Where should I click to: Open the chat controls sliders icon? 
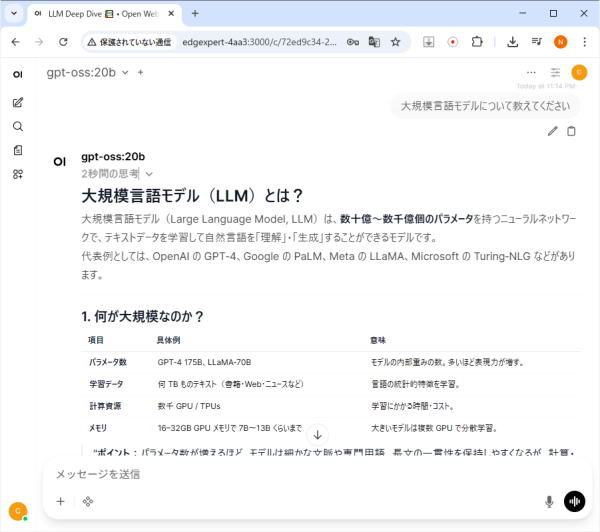click(556, 72)
